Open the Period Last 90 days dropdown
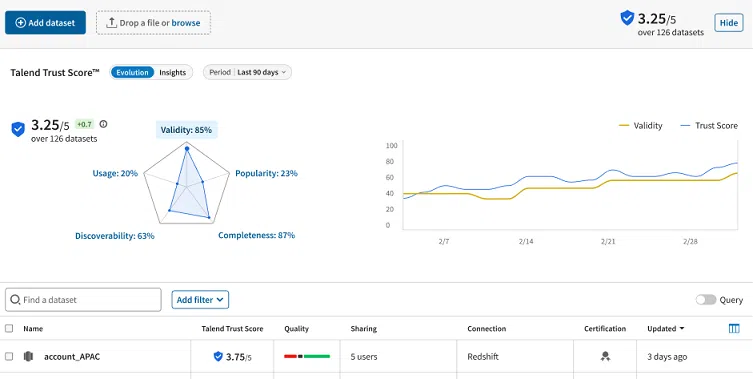Image resolution: width=753 pixels, height=379 pixels. click(x=247, y=72)
